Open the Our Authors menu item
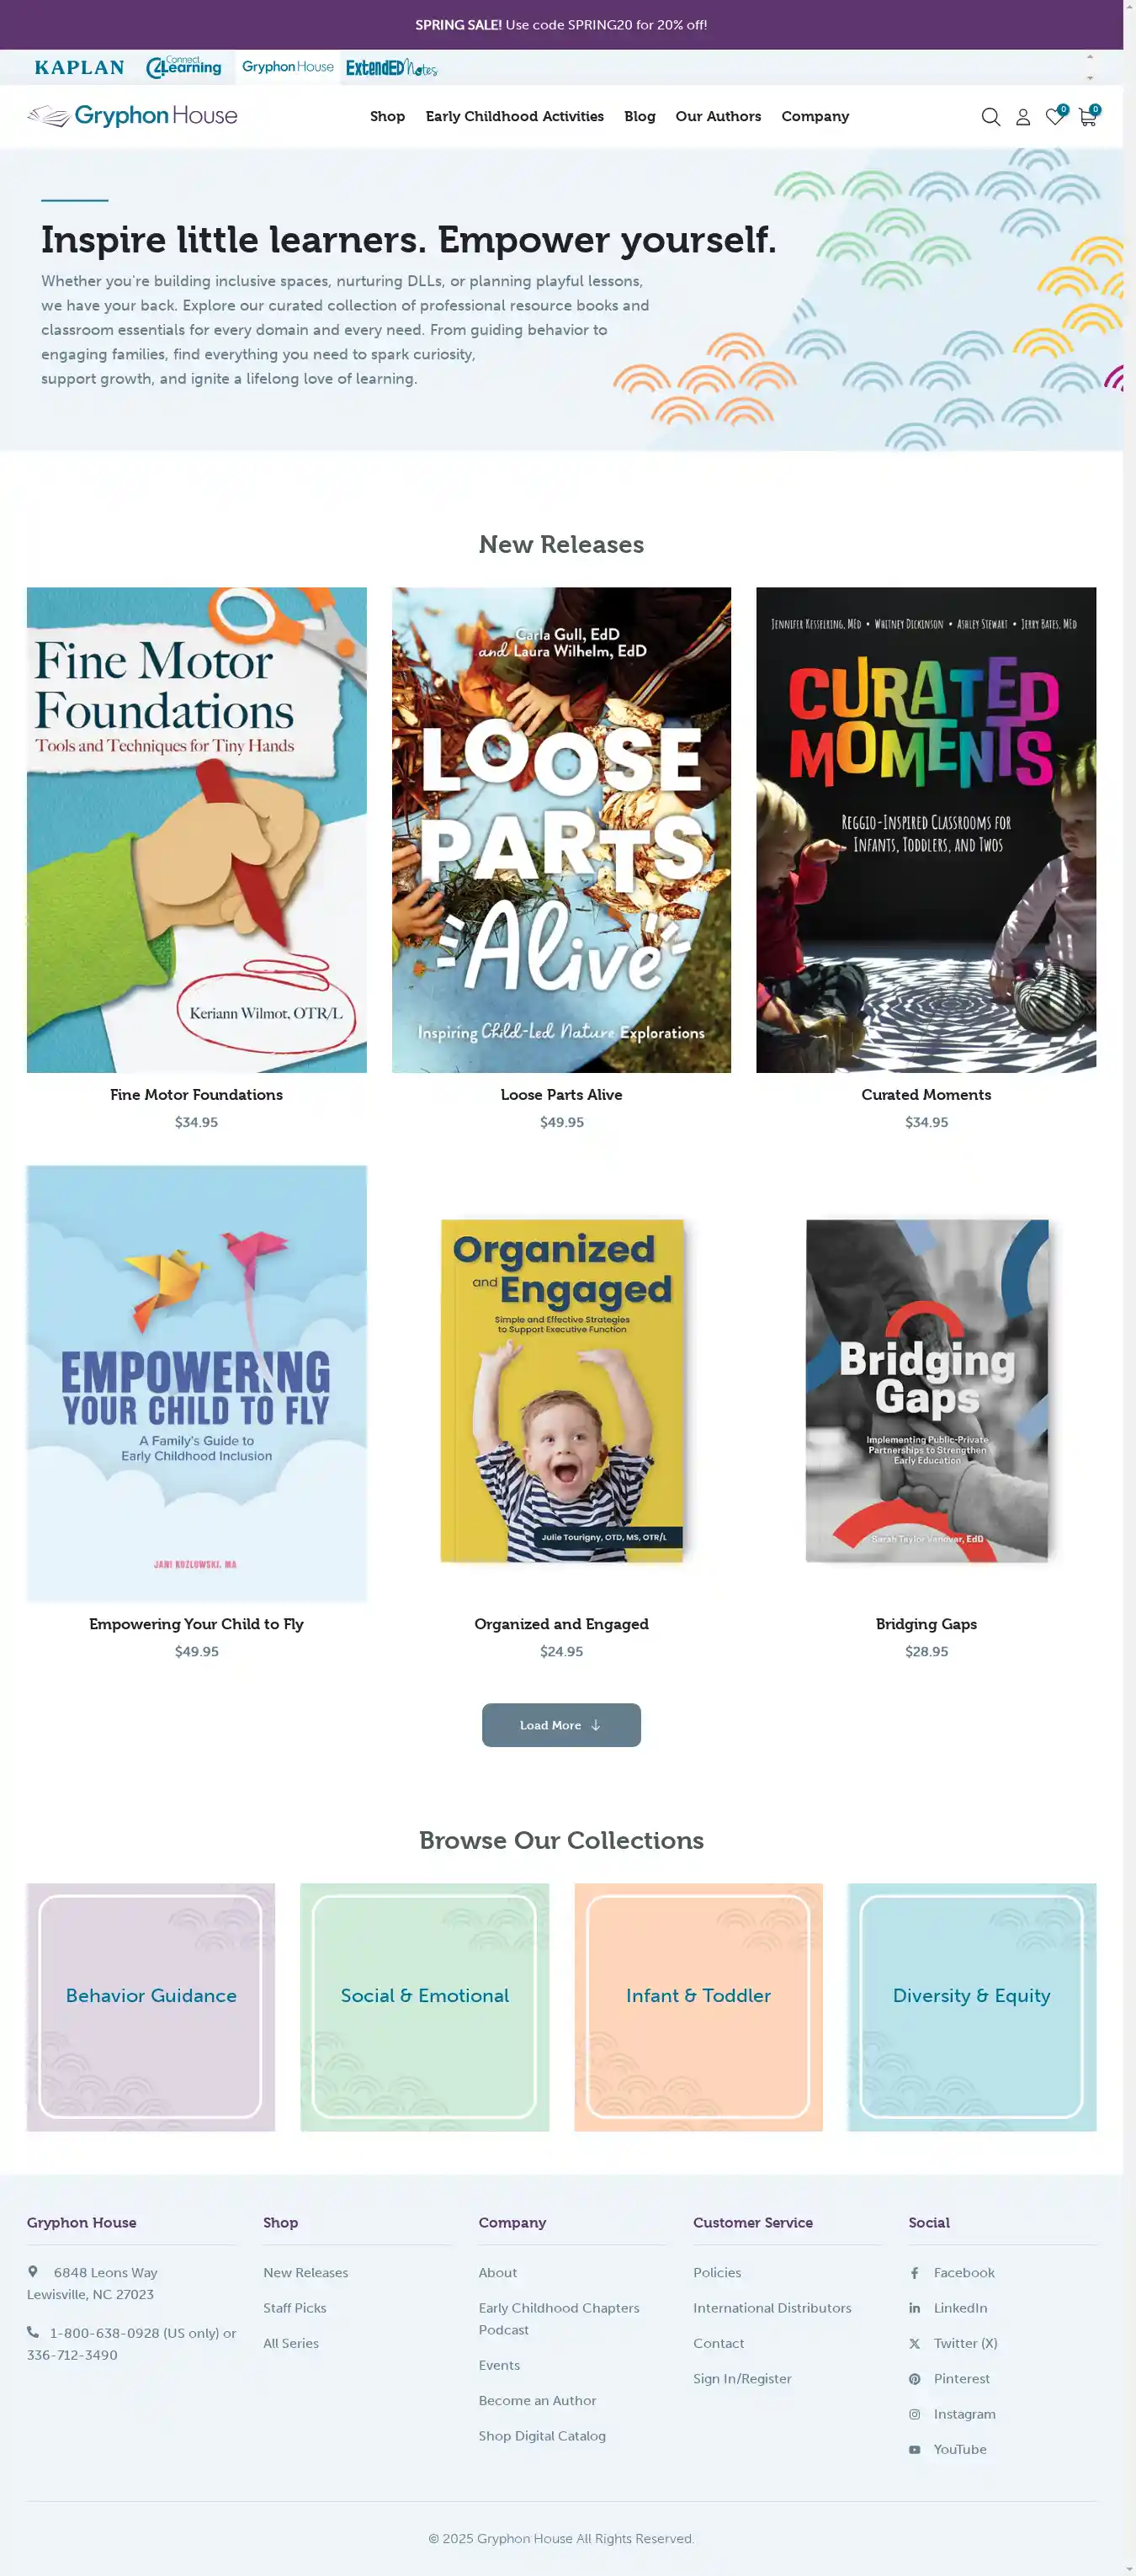This screenshot has width=1136, height=2576. point(717,116)
